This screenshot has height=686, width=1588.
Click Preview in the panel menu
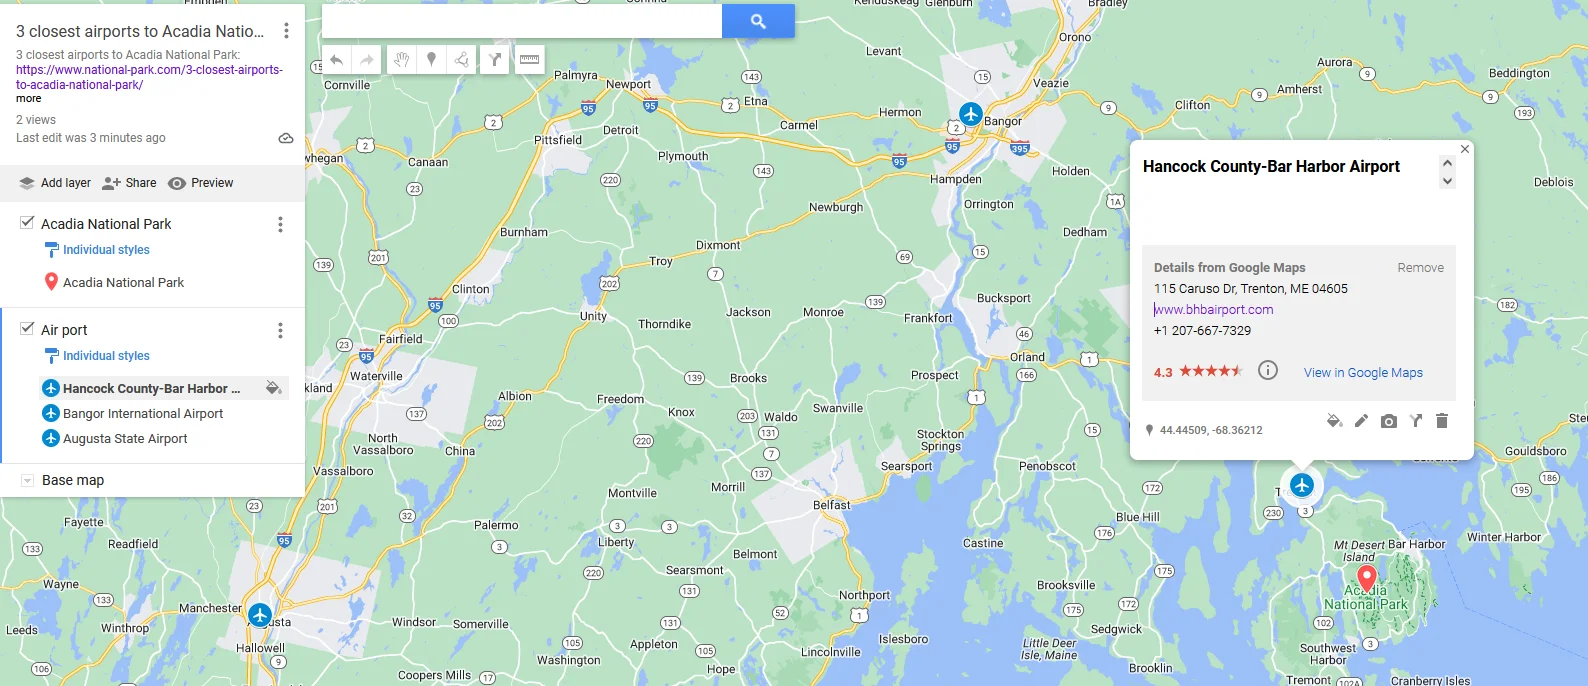click(x=200, y=183)
